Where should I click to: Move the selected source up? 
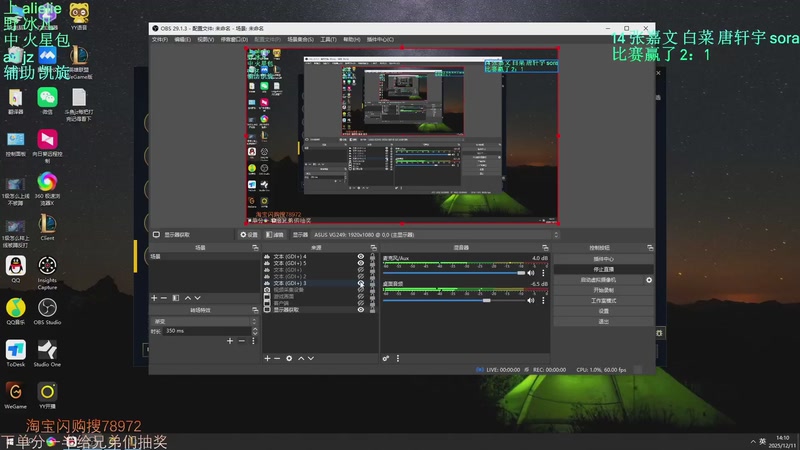click(301, 359)
